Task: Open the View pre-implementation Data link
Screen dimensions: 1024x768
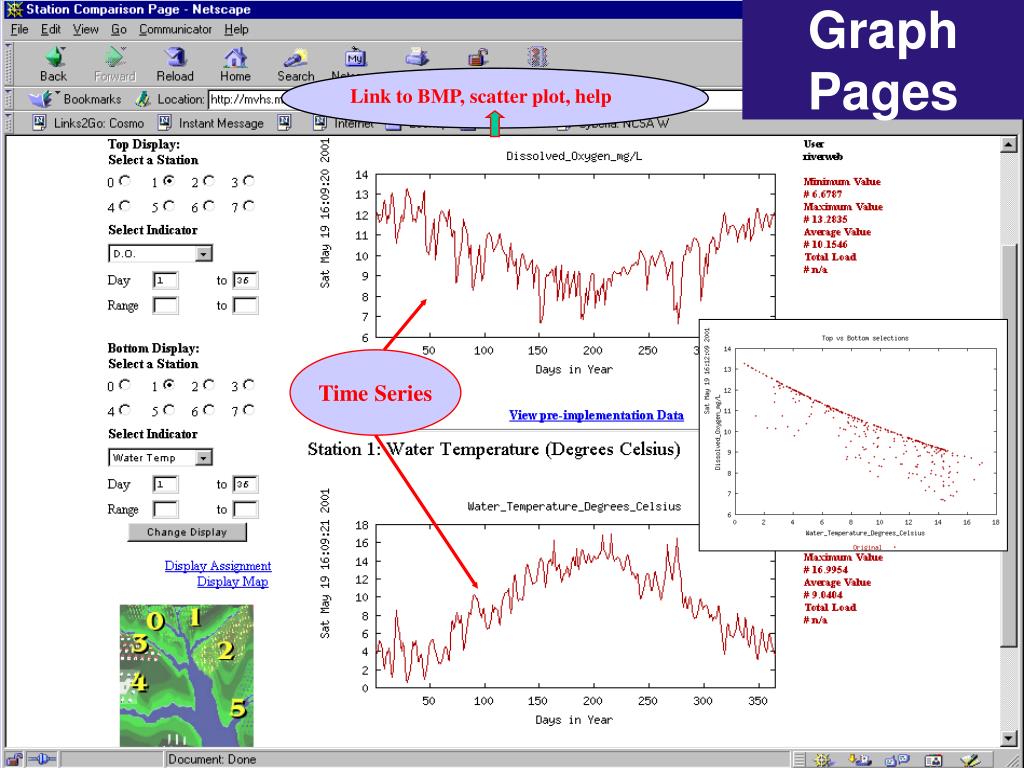Action: pyautogui.click(x=596, y=415)
